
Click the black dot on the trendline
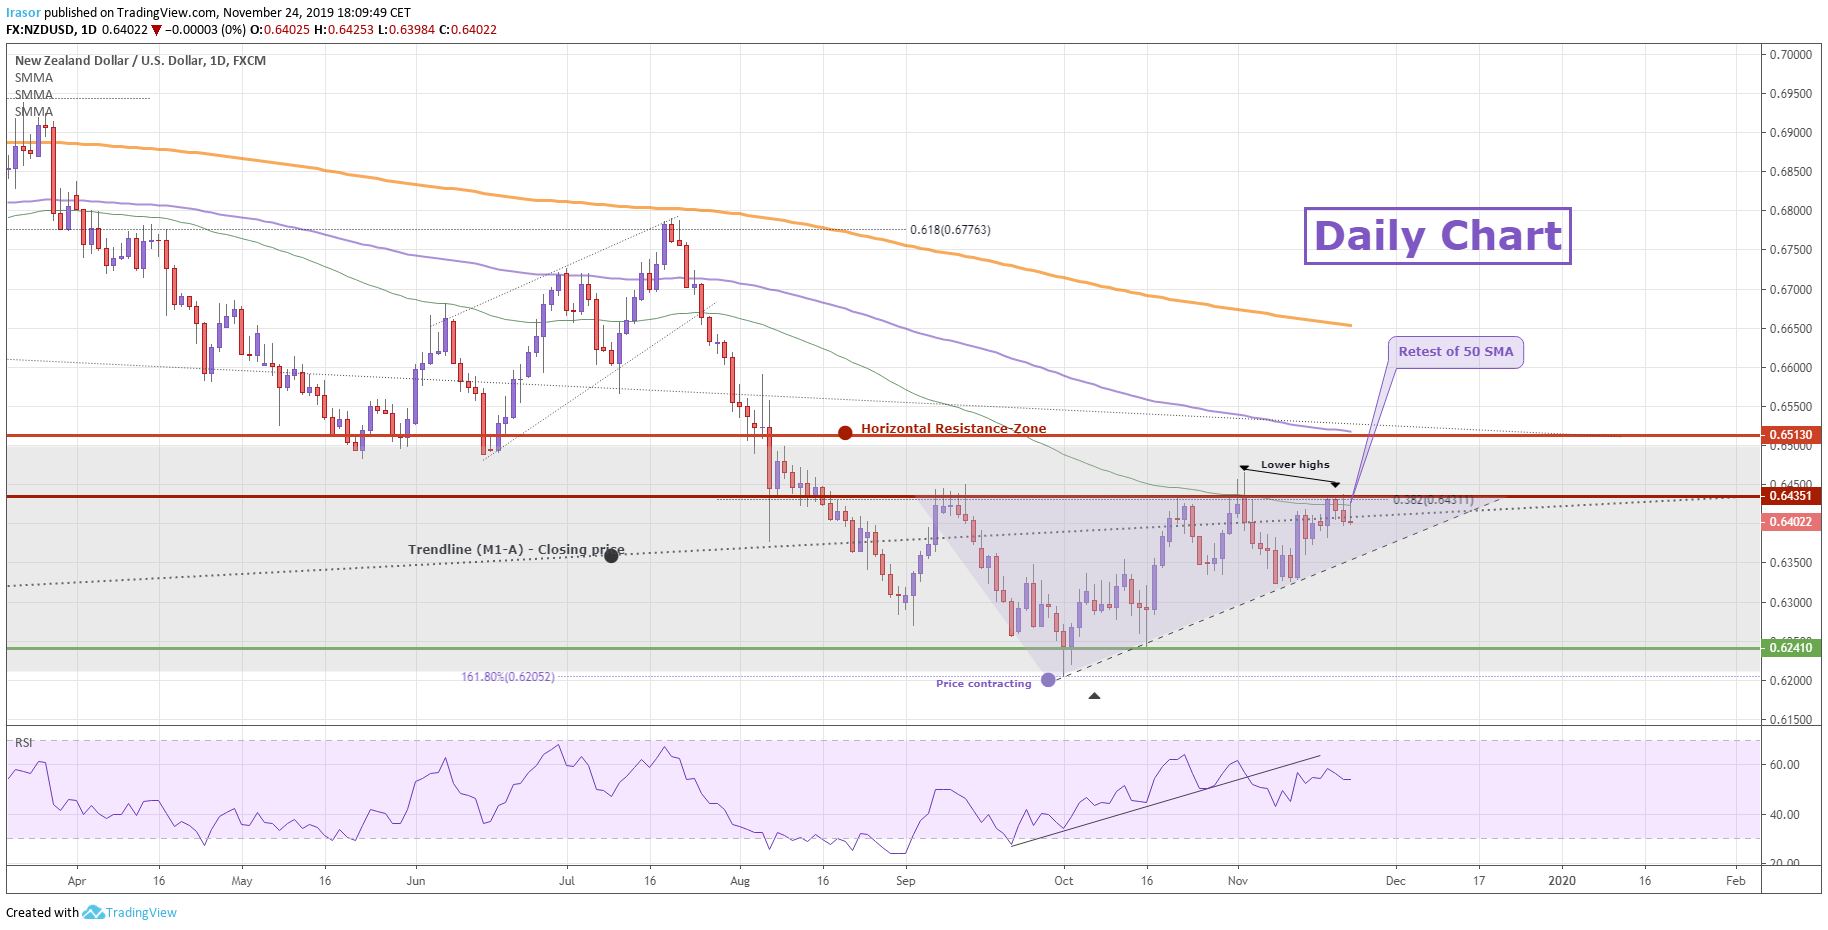click(611, 555)
